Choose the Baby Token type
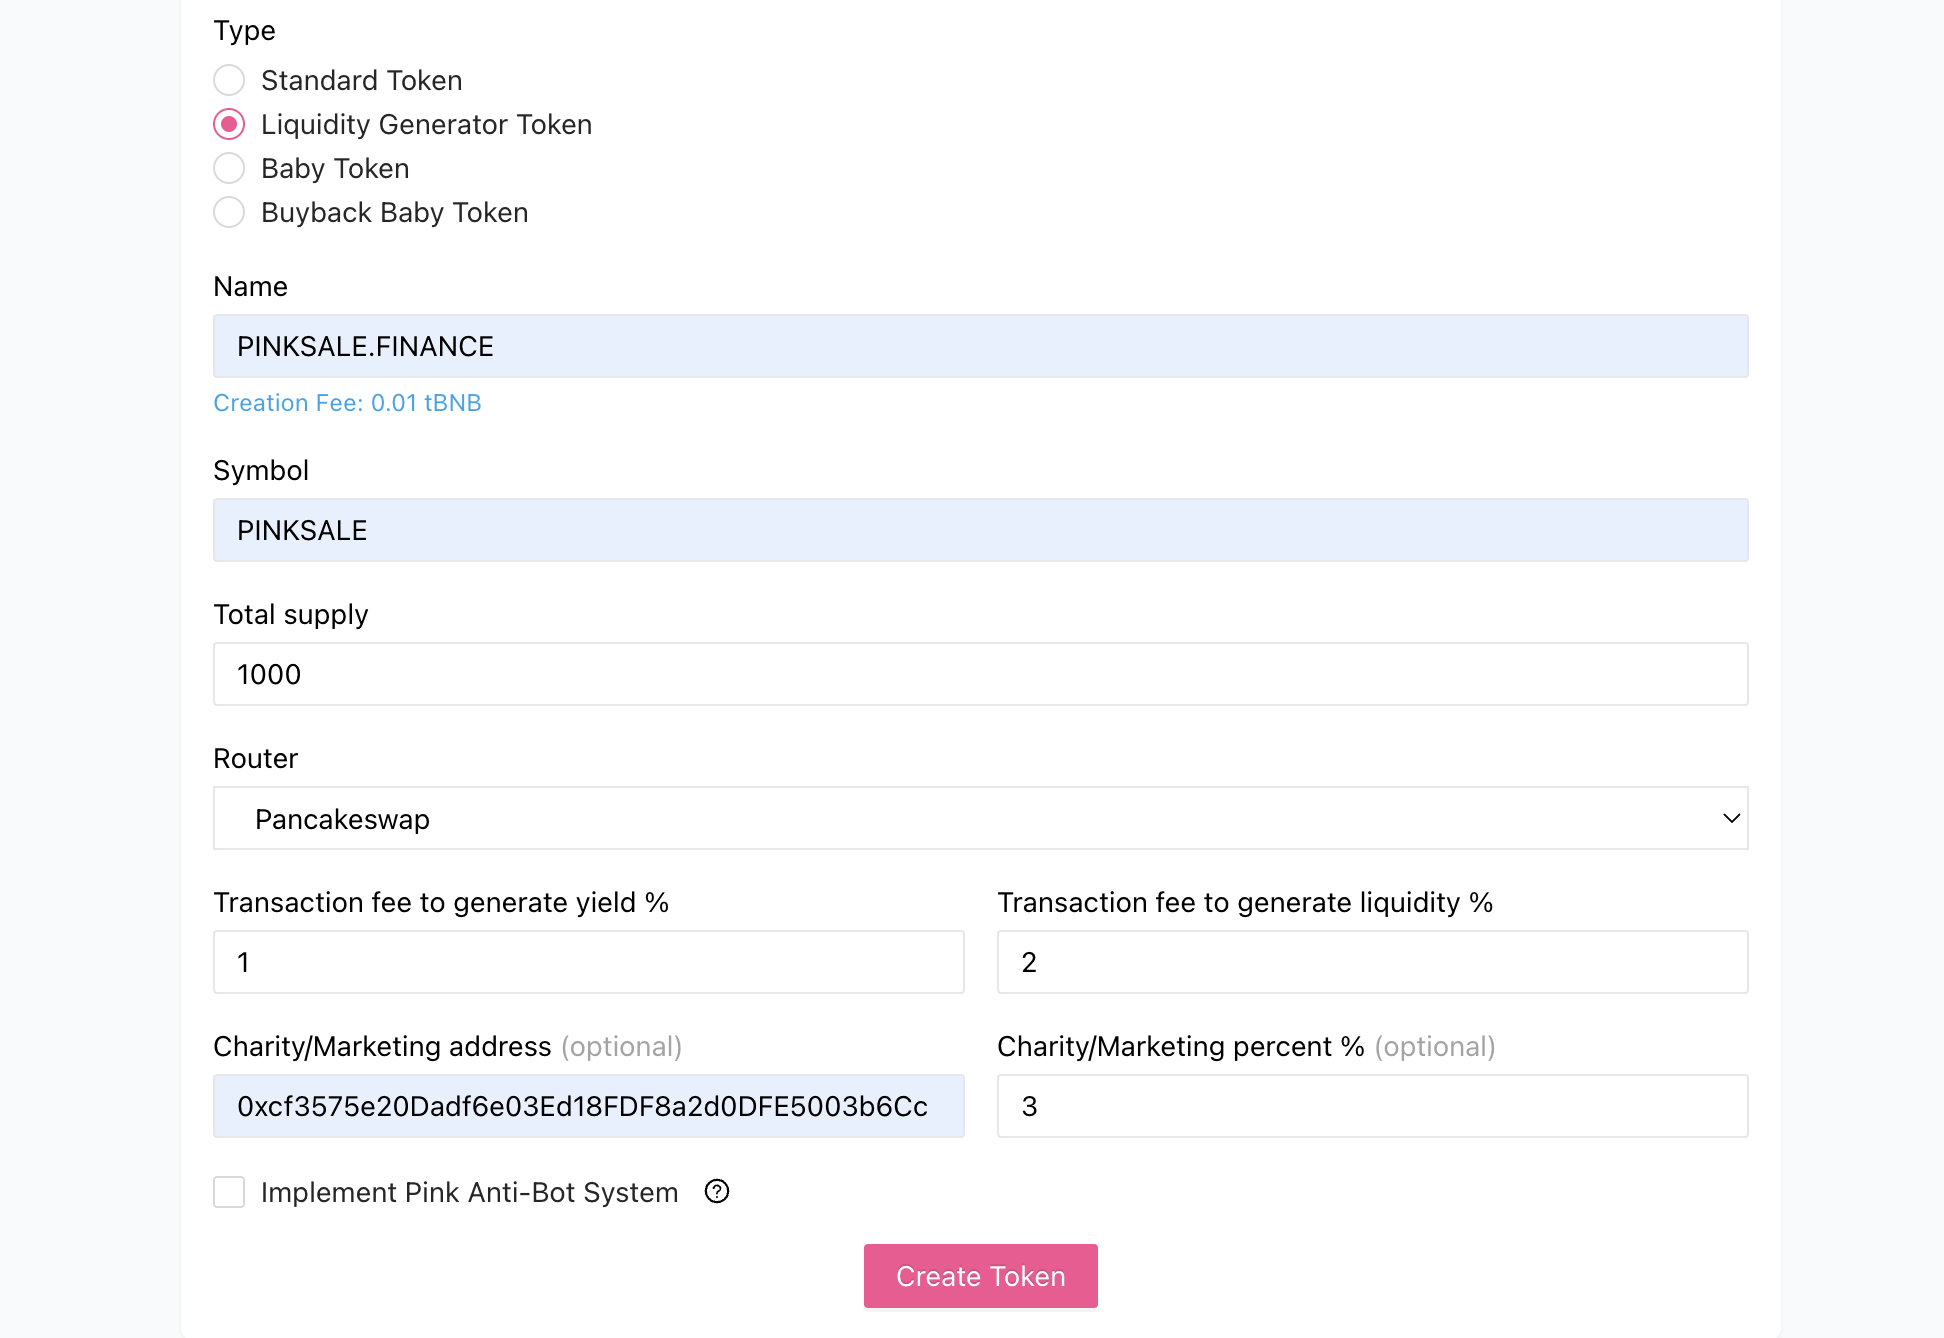 click(x=229, y=168)
